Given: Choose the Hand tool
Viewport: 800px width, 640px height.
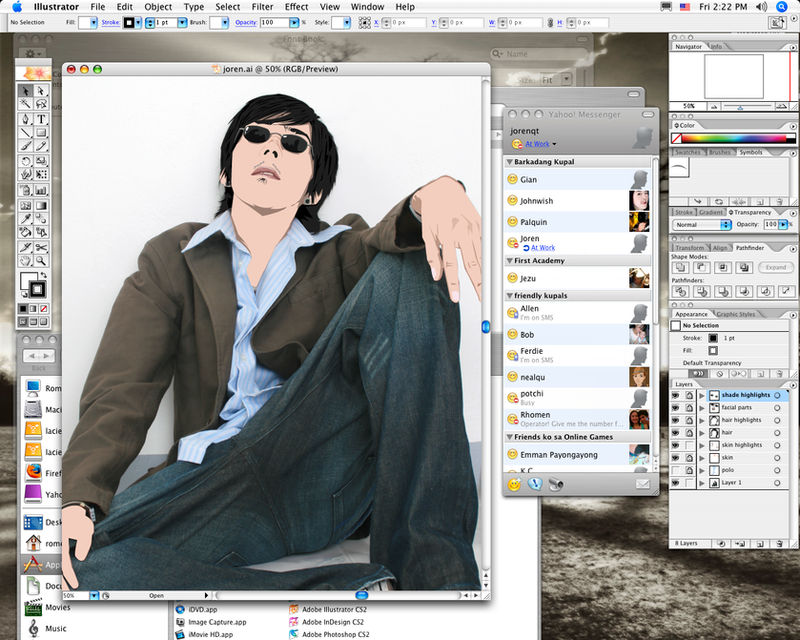Looking at the screenshot, I should (26, 261).
